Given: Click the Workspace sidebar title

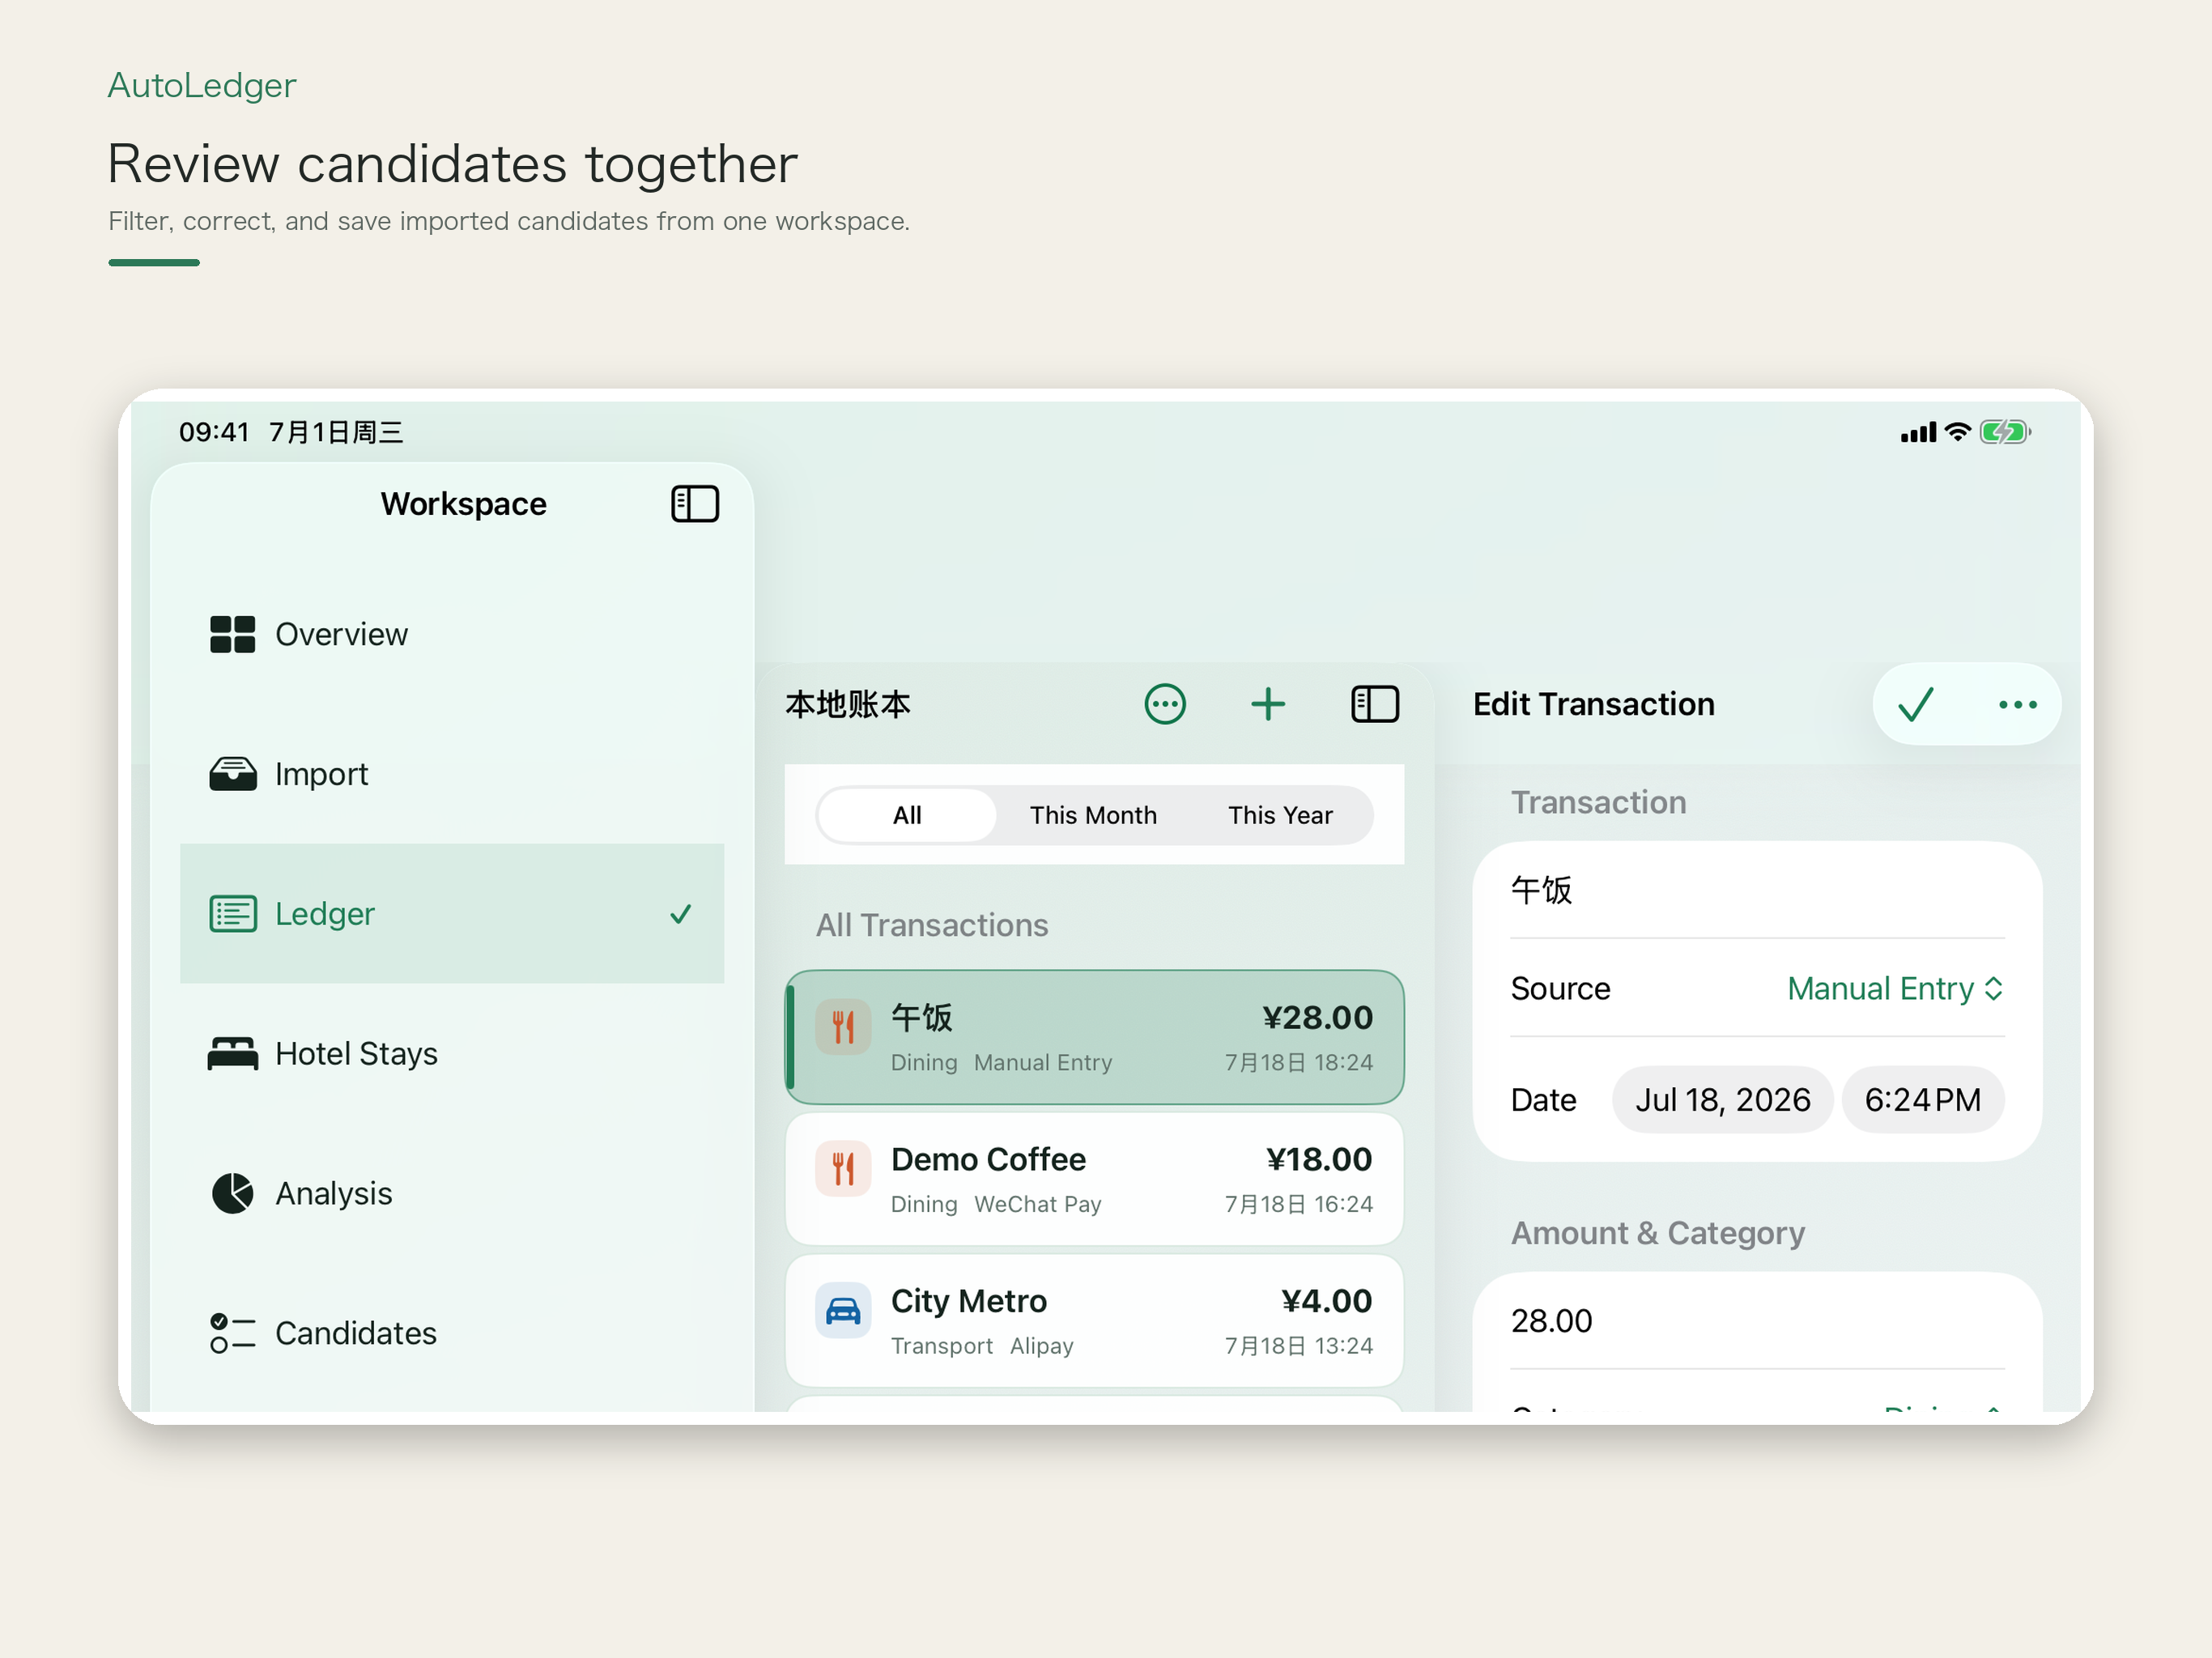Looking at the screenshot, I should pyautogui.click(x=464, y=504).
